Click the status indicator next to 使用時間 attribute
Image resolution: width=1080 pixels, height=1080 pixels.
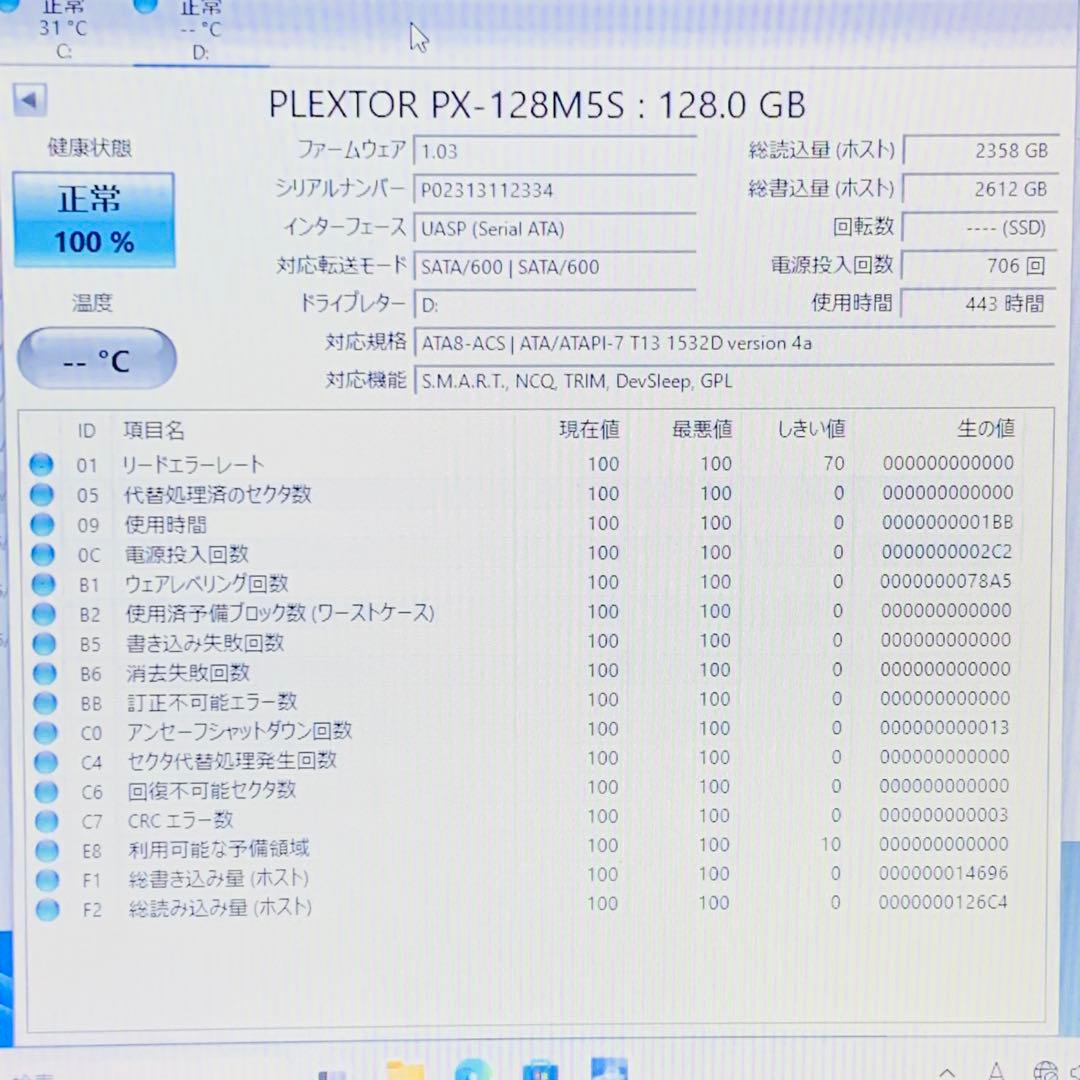42,523
